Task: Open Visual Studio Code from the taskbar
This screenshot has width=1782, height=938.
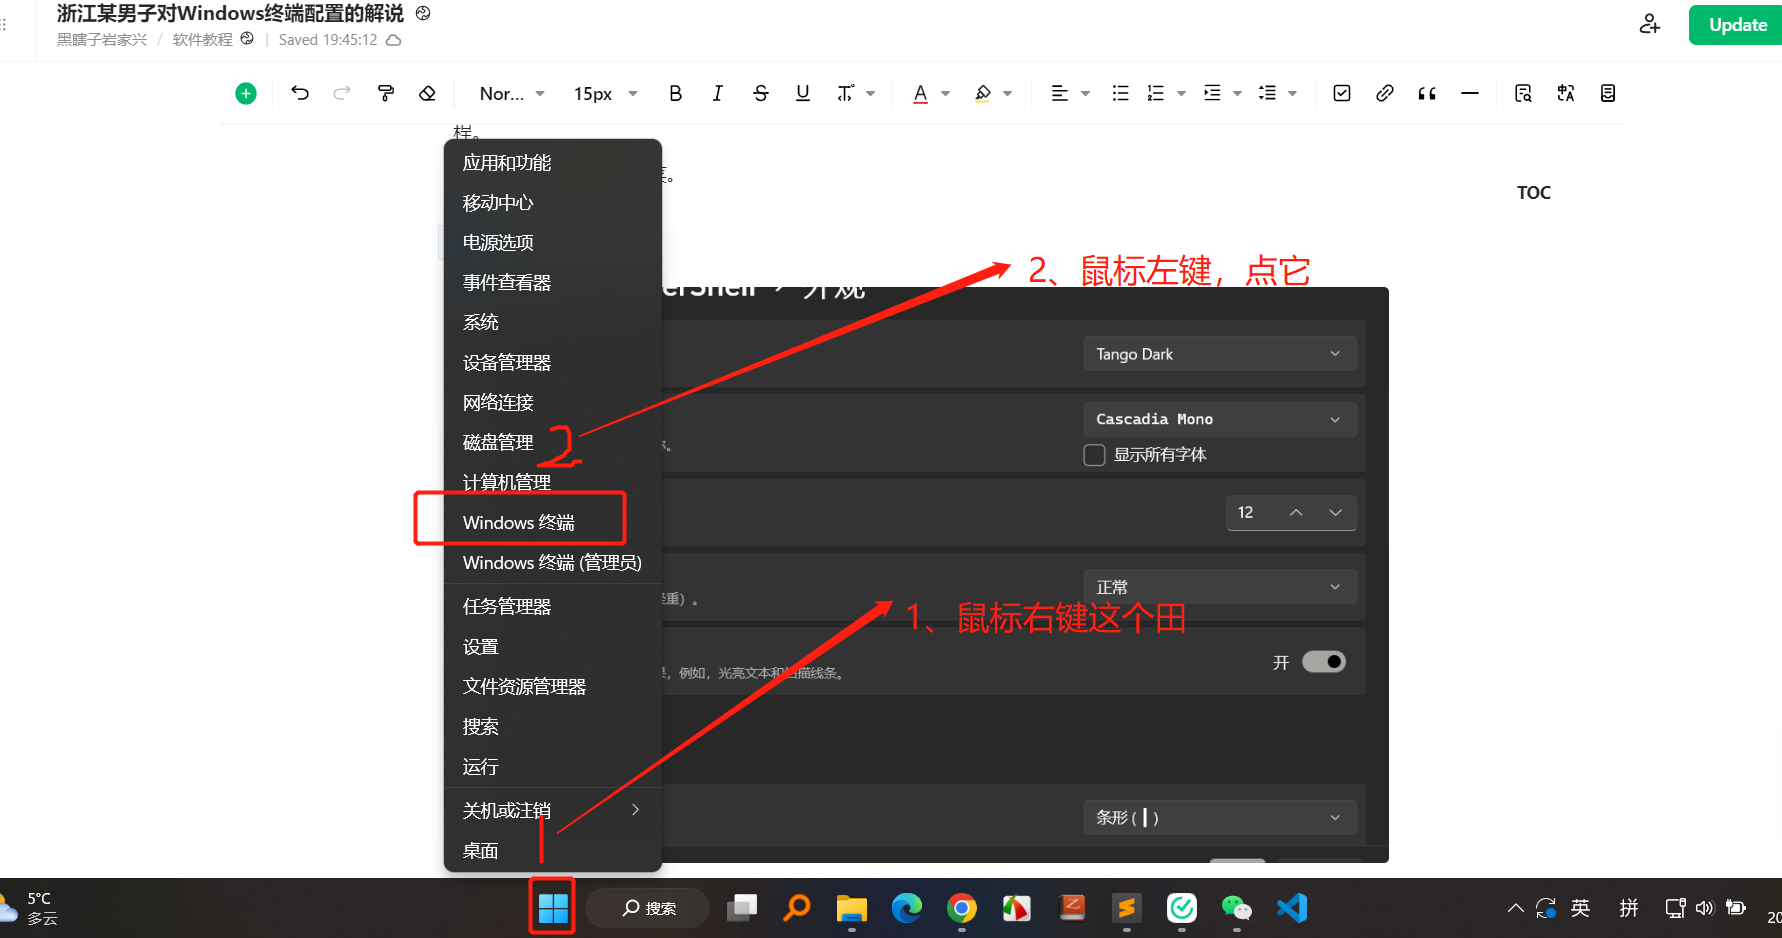Action: coord(1292,908)
